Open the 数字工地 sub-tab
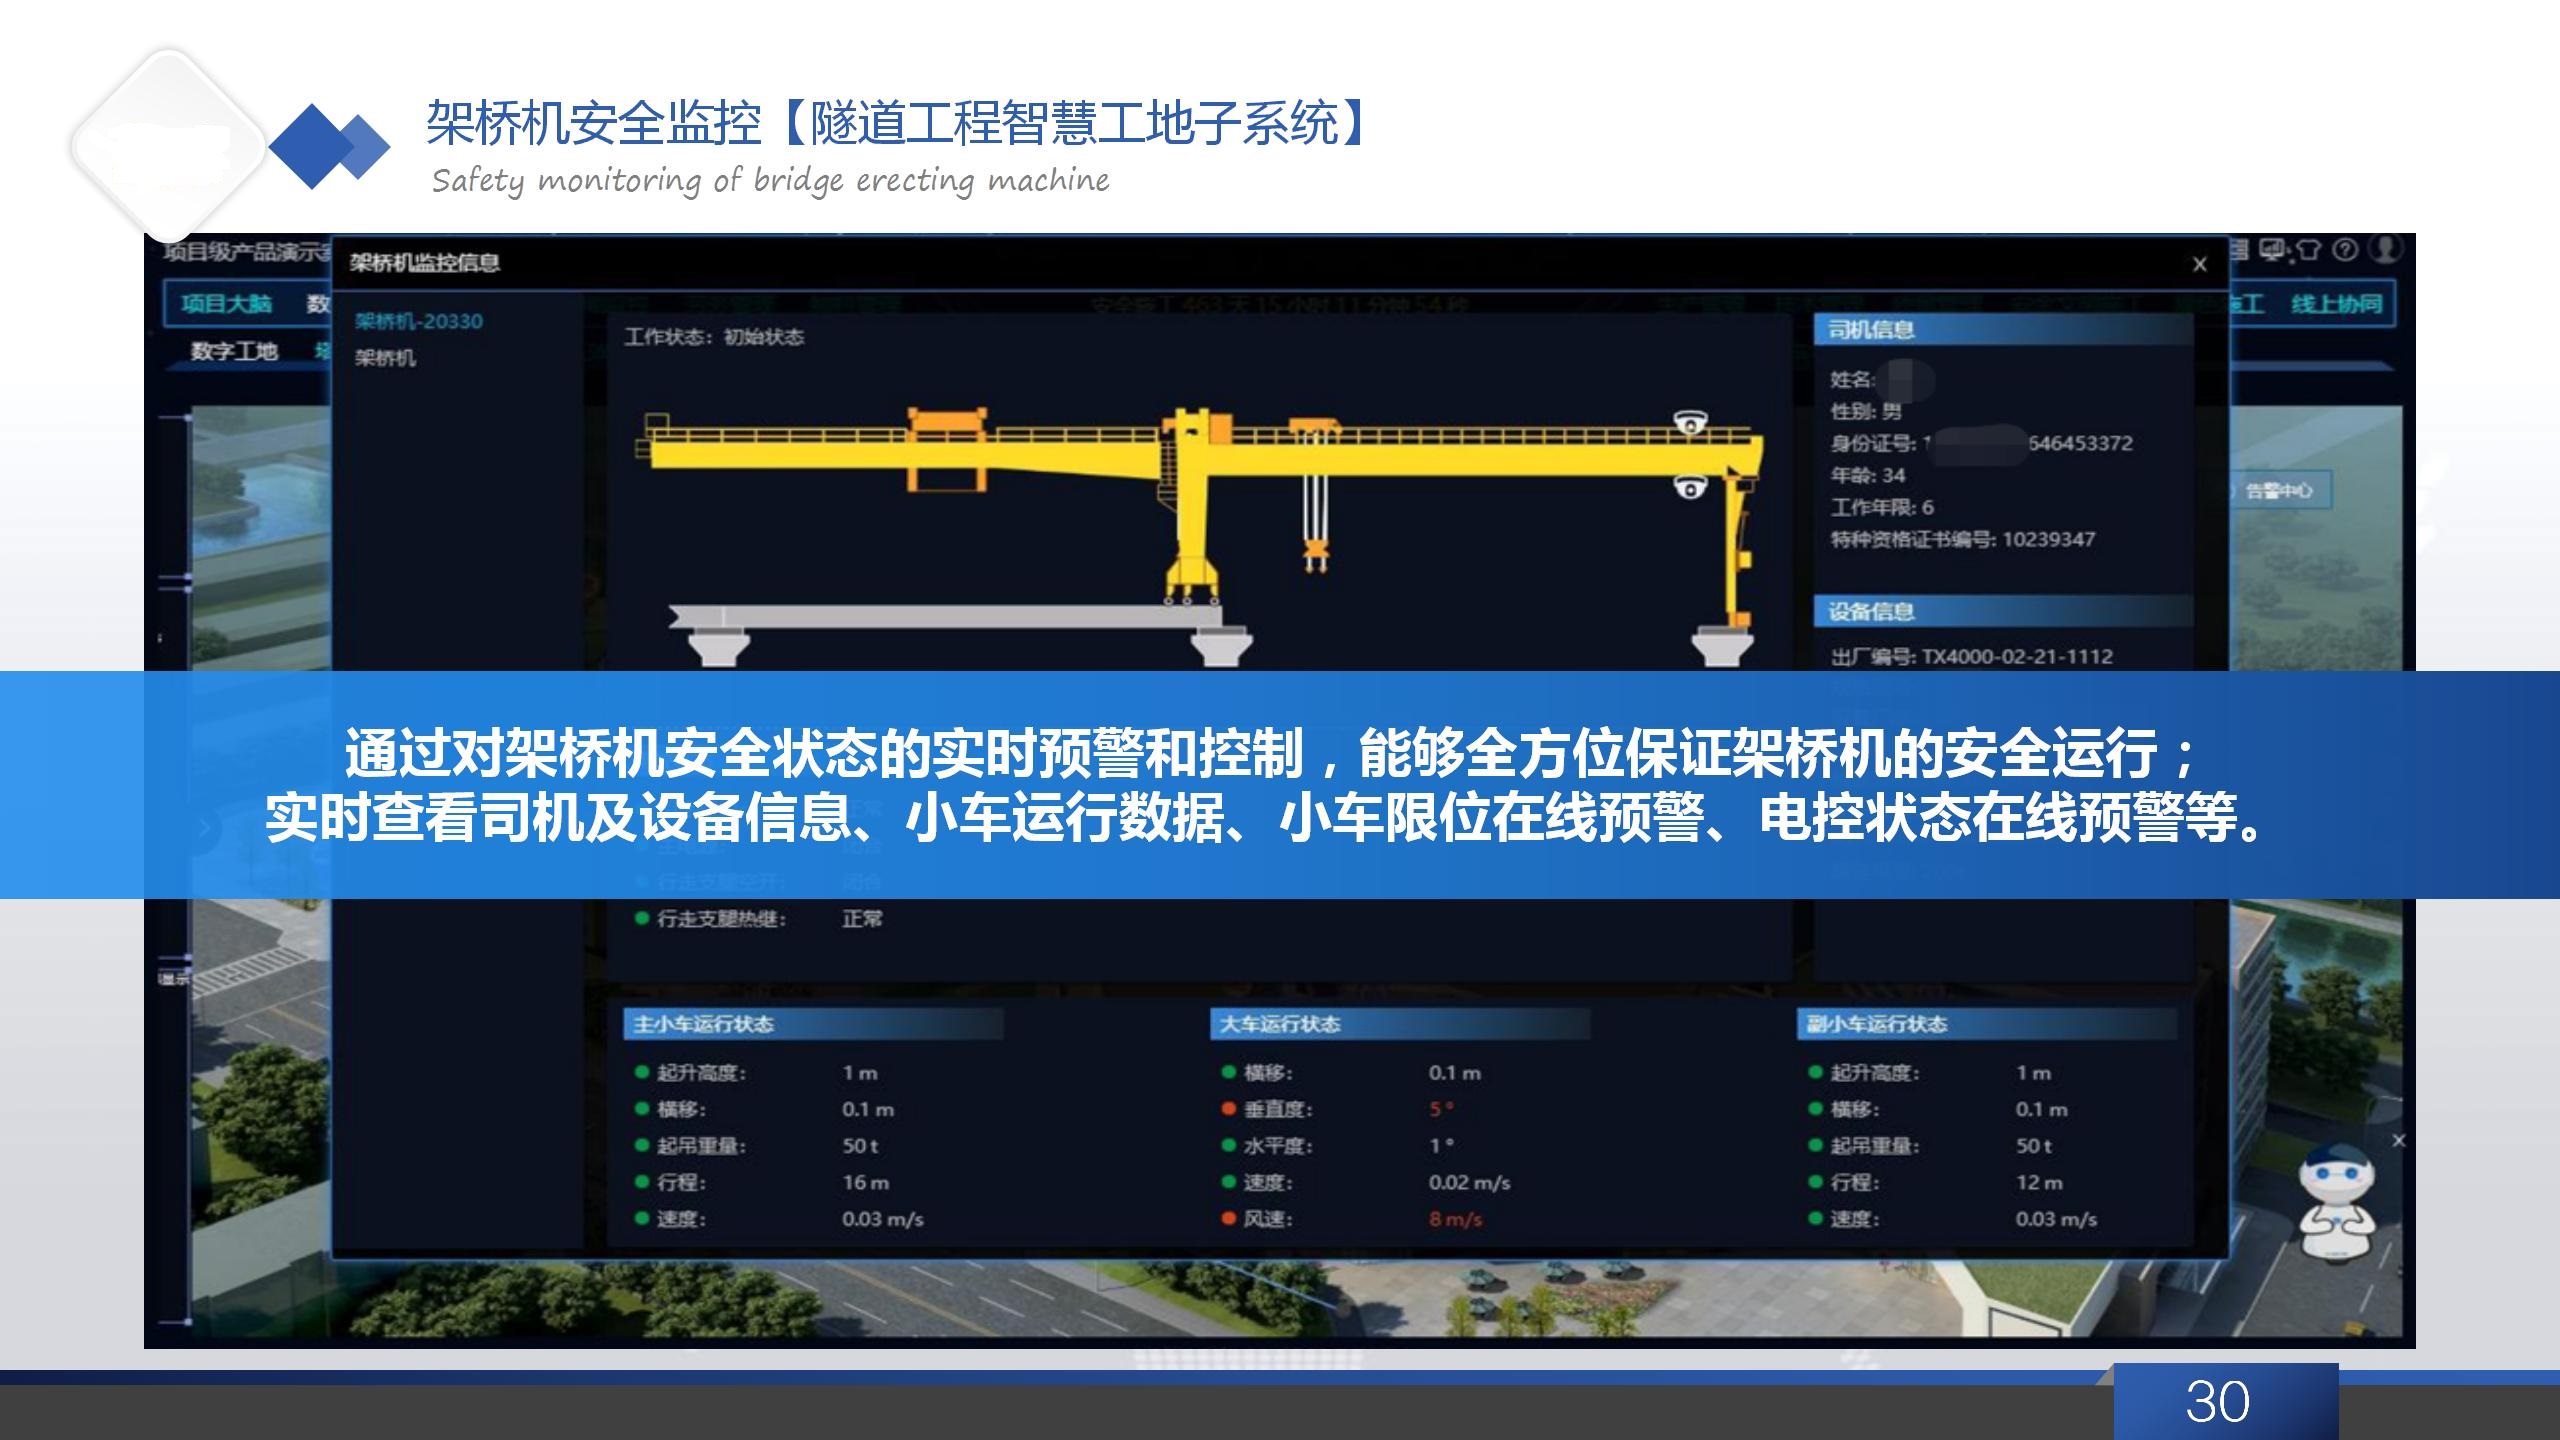Screen dimensions: 2560x1440 tap(235, 351)
